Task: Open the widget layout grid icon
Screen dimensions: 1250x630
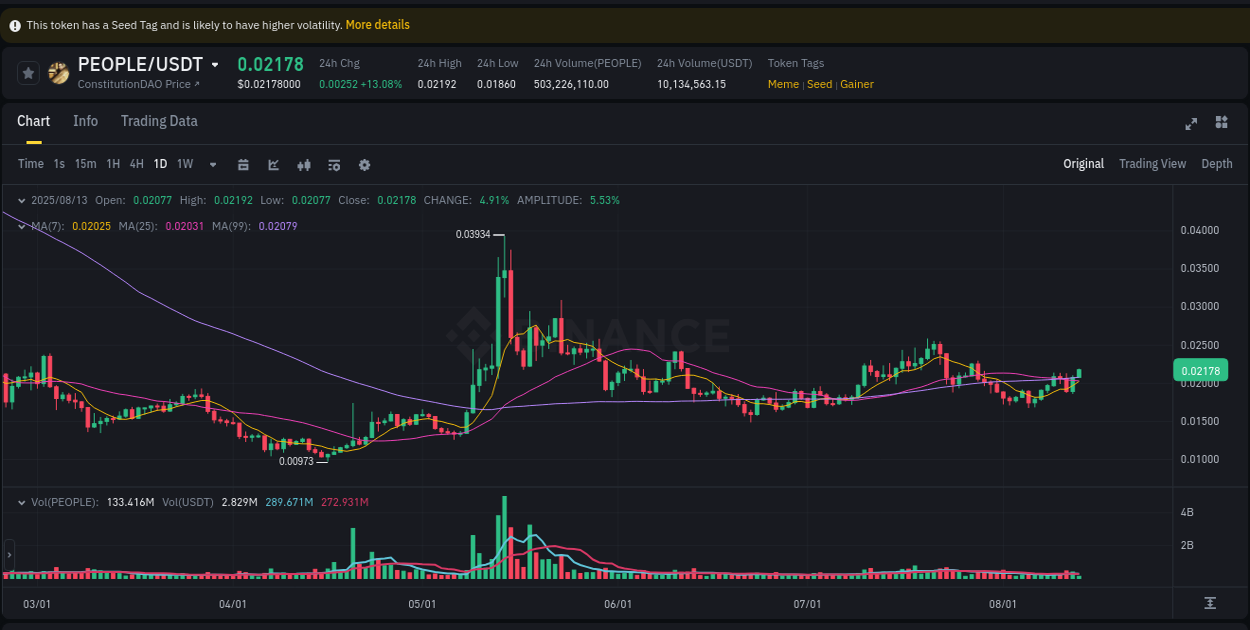Action: click(1221, 122)
